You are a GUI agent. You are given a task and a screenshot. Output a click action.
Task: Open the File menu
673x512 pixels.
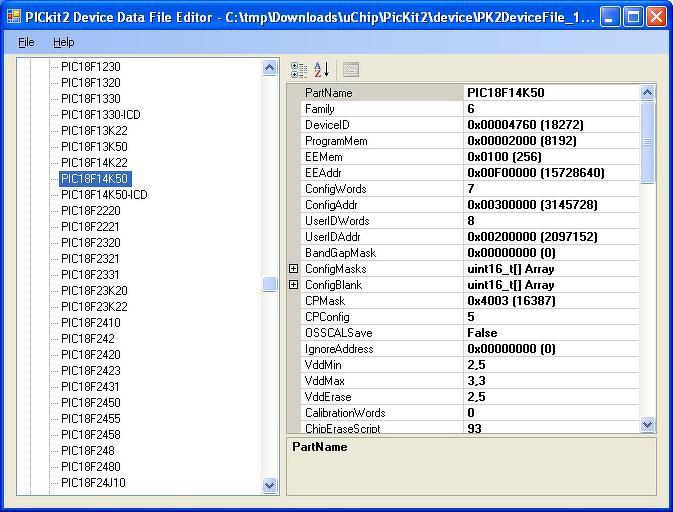[x=26, y=42]
